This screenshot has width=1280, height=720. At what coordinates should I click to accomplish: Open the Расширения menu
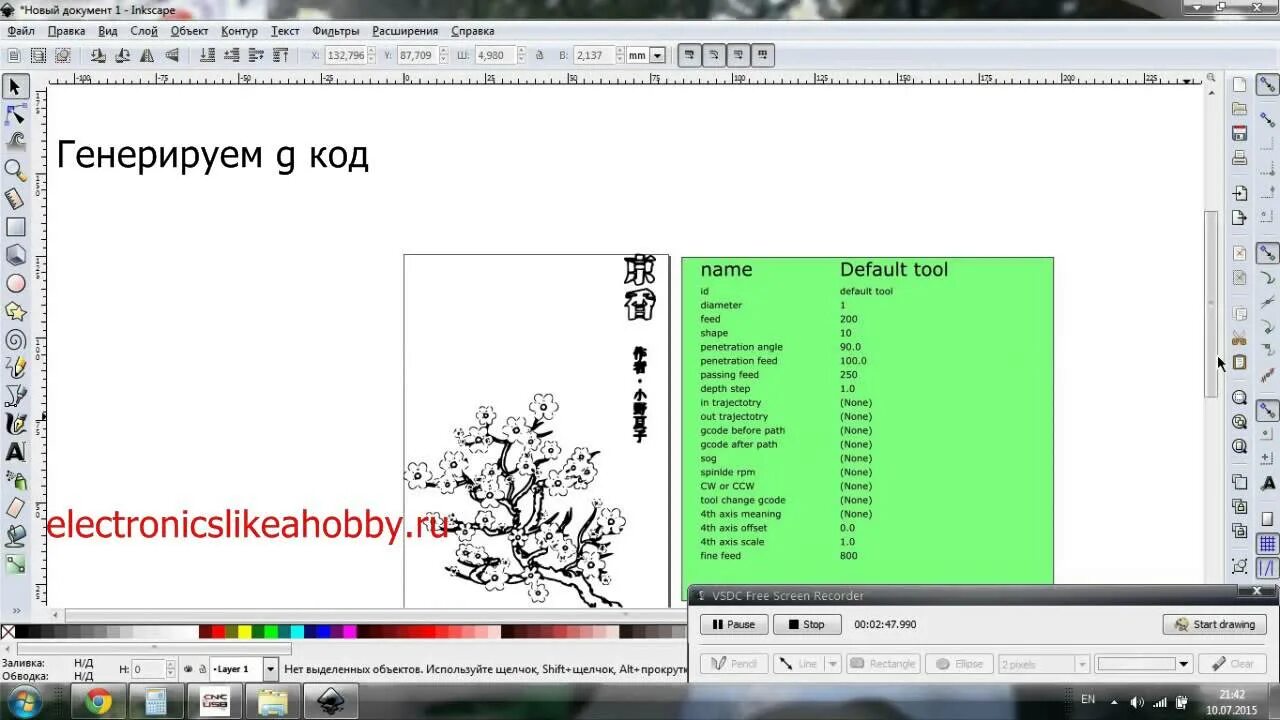coord(406,31)
